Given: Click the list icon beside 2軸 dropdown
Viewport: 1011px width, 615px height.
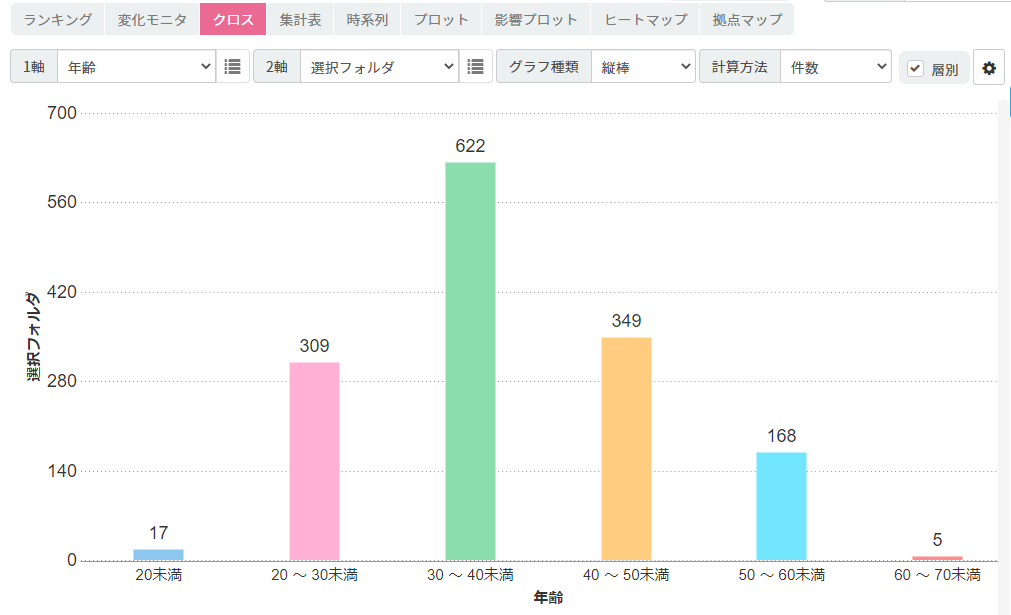Looking at the screenshot, I should [x=476, y=67].
